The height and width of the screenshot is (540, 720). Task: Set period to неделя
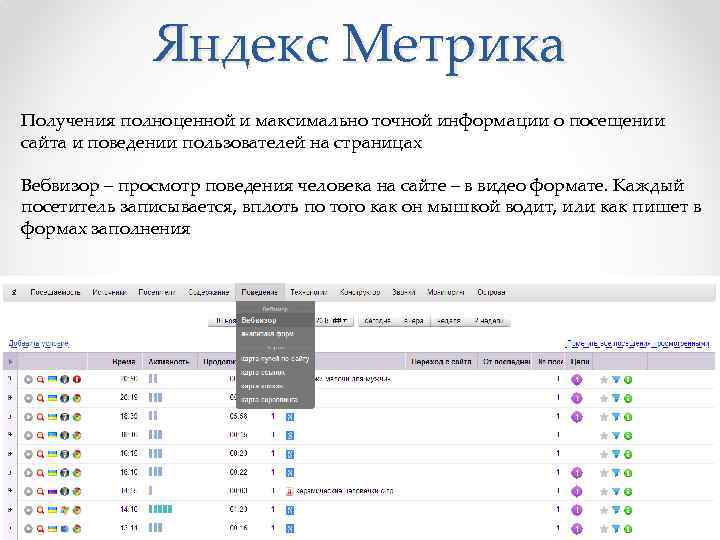coord(448,321)
